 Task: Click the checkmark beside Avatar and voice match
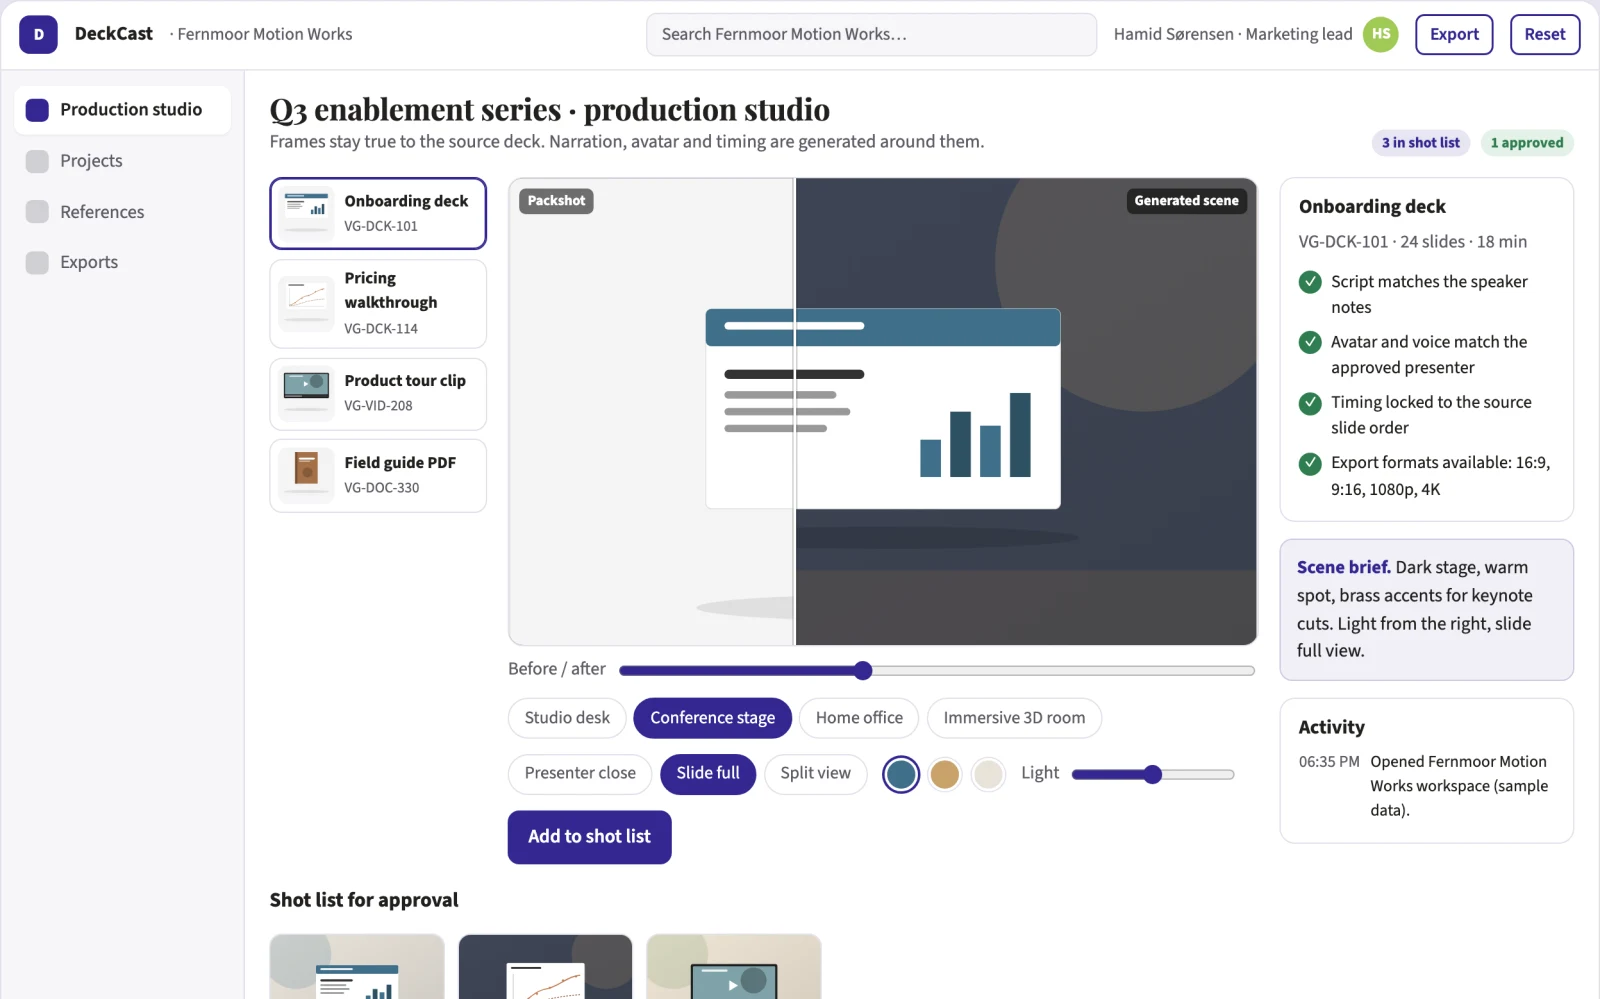(x=1310, y=342)
